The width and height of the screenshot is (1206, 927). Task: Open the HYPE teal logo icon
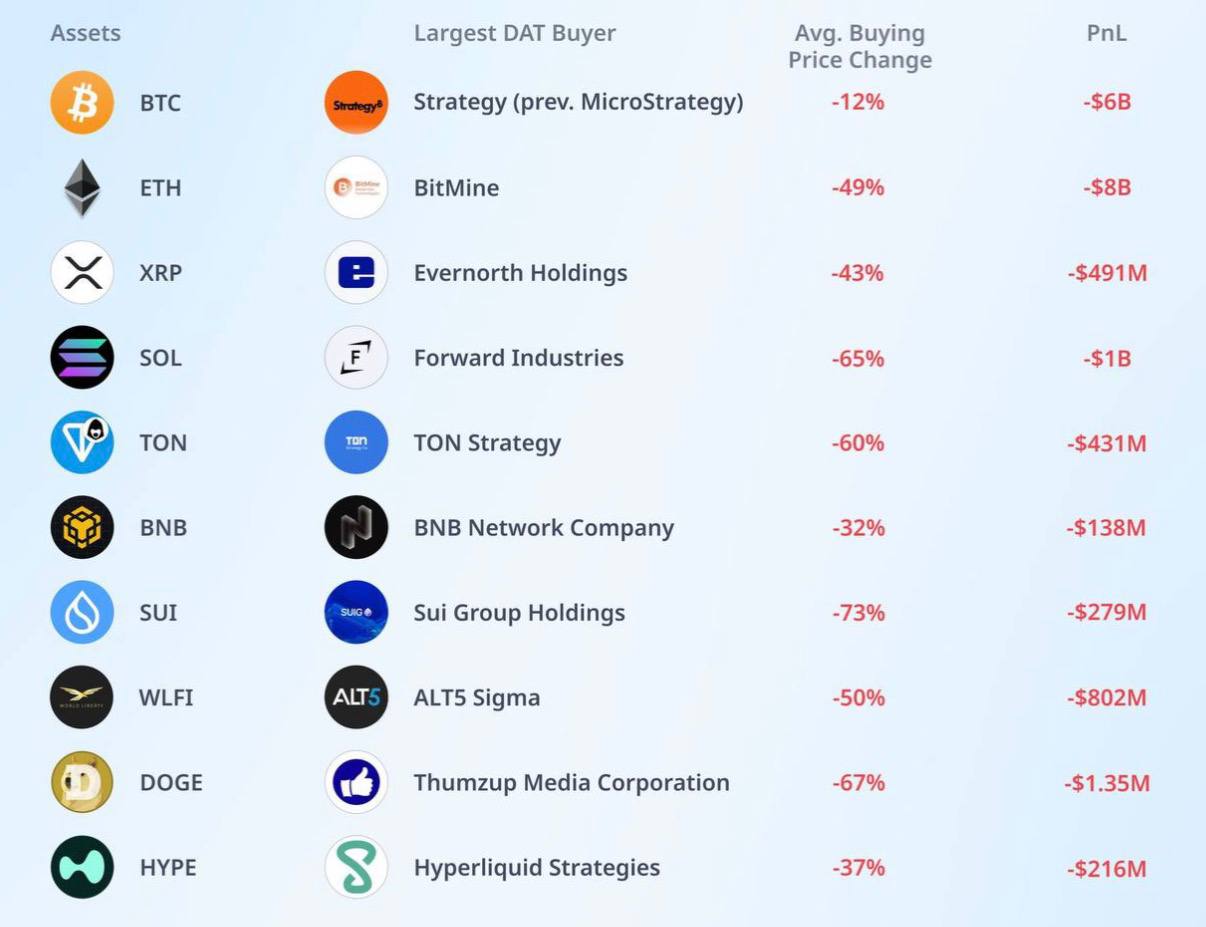(x=82, y=867)
